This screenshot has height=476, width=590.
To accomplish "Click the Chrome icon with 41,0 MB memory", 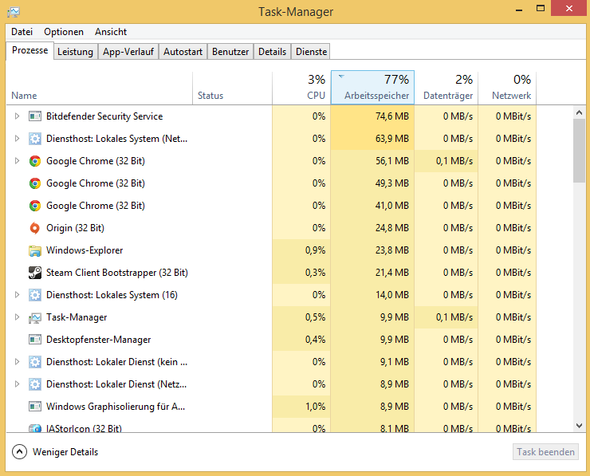I will pyautogui.click(x=35, y=205).
